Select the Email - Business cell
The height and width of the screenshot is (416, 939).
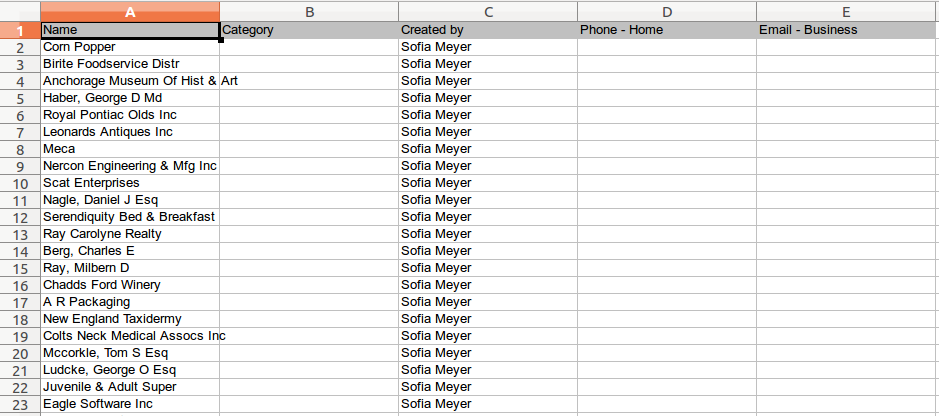click(x=846, y=30)
